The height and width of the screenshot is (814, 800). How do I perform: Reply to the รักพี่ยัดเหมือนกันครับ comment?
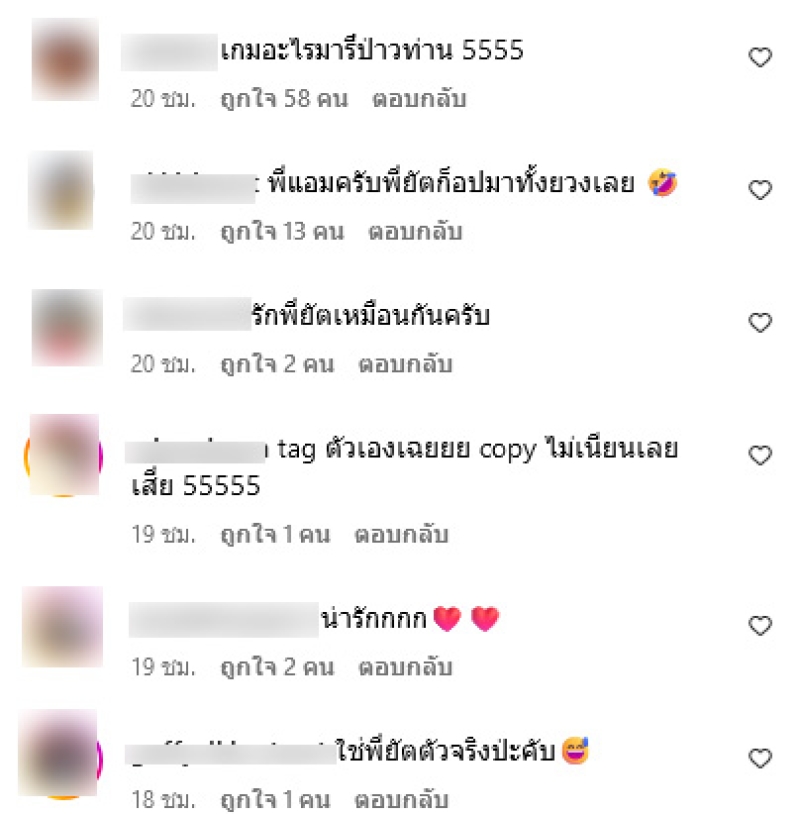tap(405, 364)
